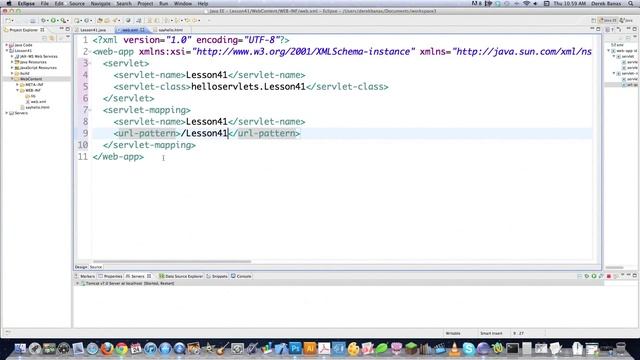Screen dimensions: 640x360
Task: Open the Snippets view tab
Action: pyautogui.click(x=217, y=276)
